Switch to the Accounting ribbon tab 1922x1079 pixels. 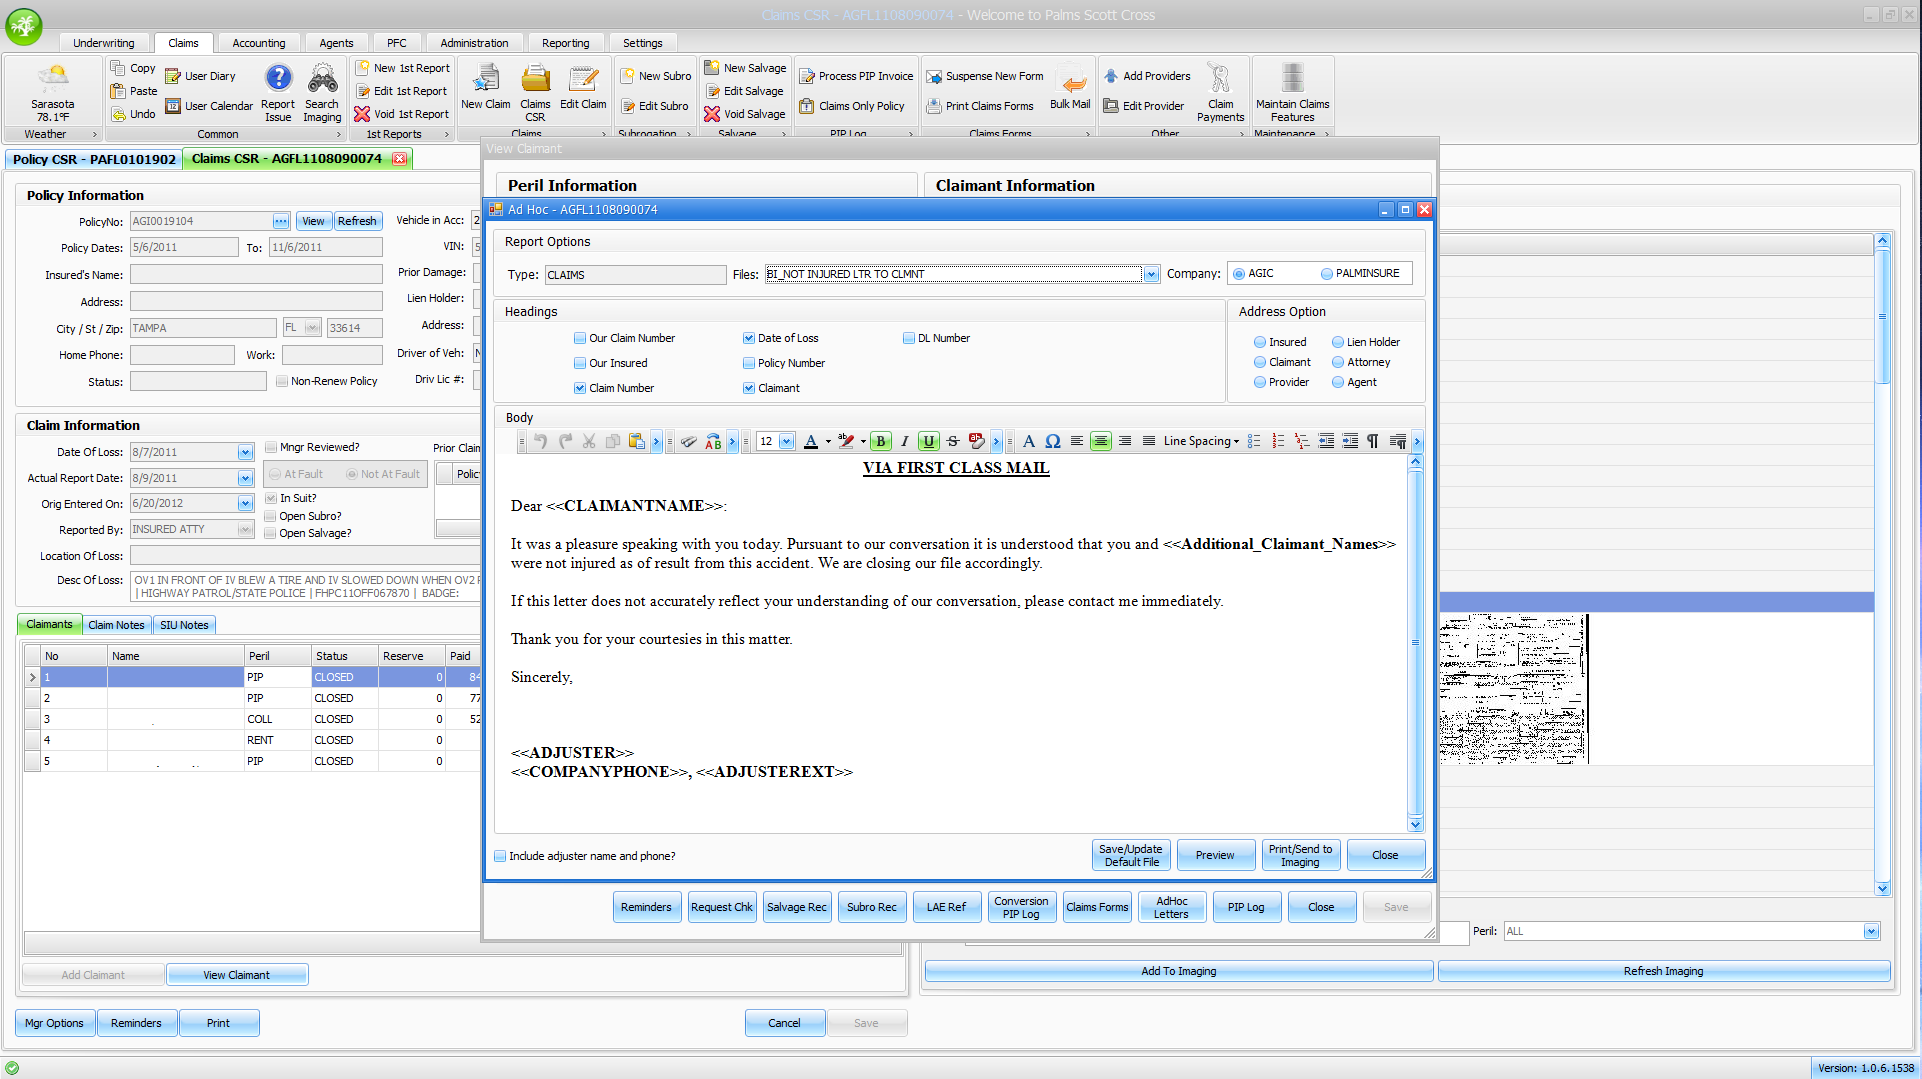[258, 43]
